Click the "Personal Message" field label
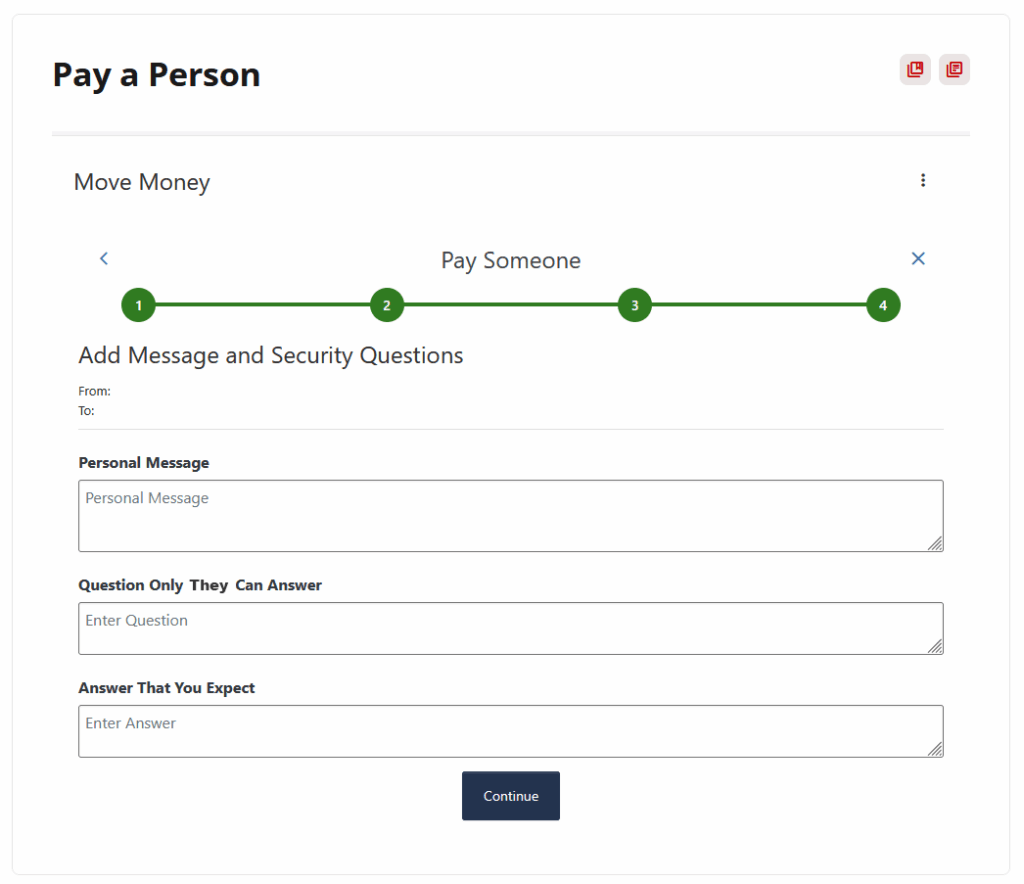Image resolution: width=1024 pixels, height=884 pixels. coord(144,463)
